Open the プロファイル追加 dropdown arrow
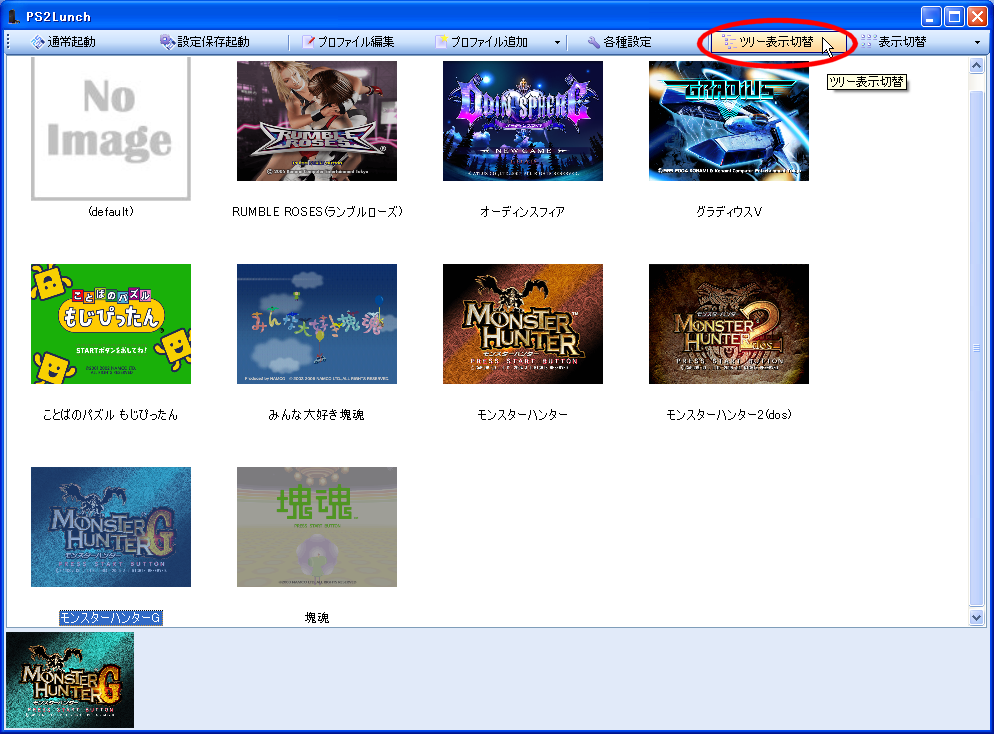The width and height of the screenshot is (994, 734). pyautogui.click(x=557, y=42)
